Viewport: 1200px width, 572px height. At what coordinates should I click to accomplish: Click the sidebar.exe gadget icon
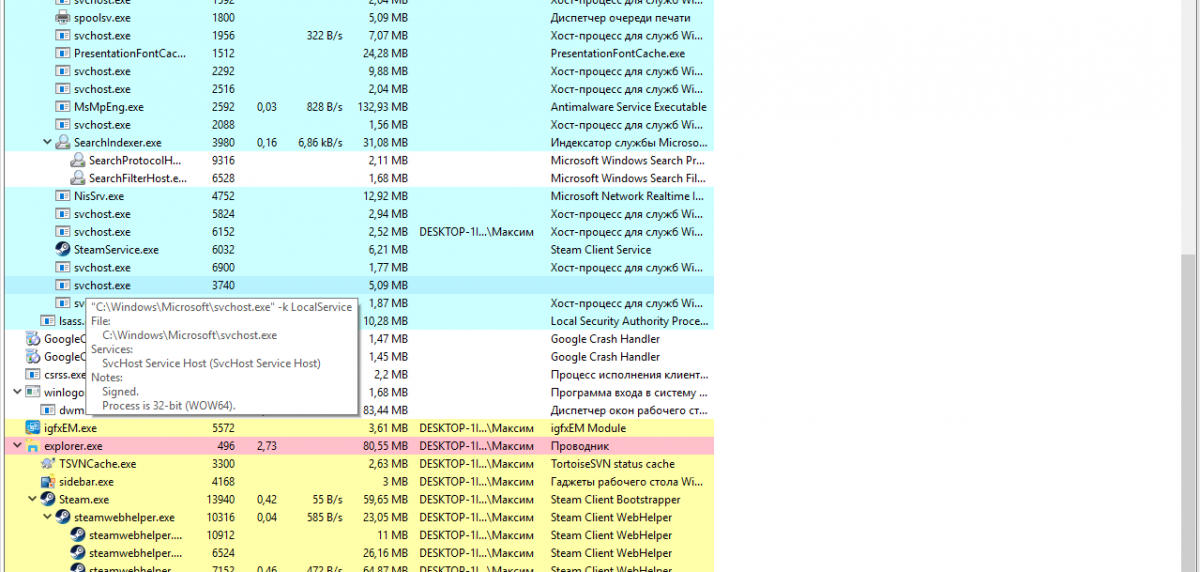click(48, 482)
